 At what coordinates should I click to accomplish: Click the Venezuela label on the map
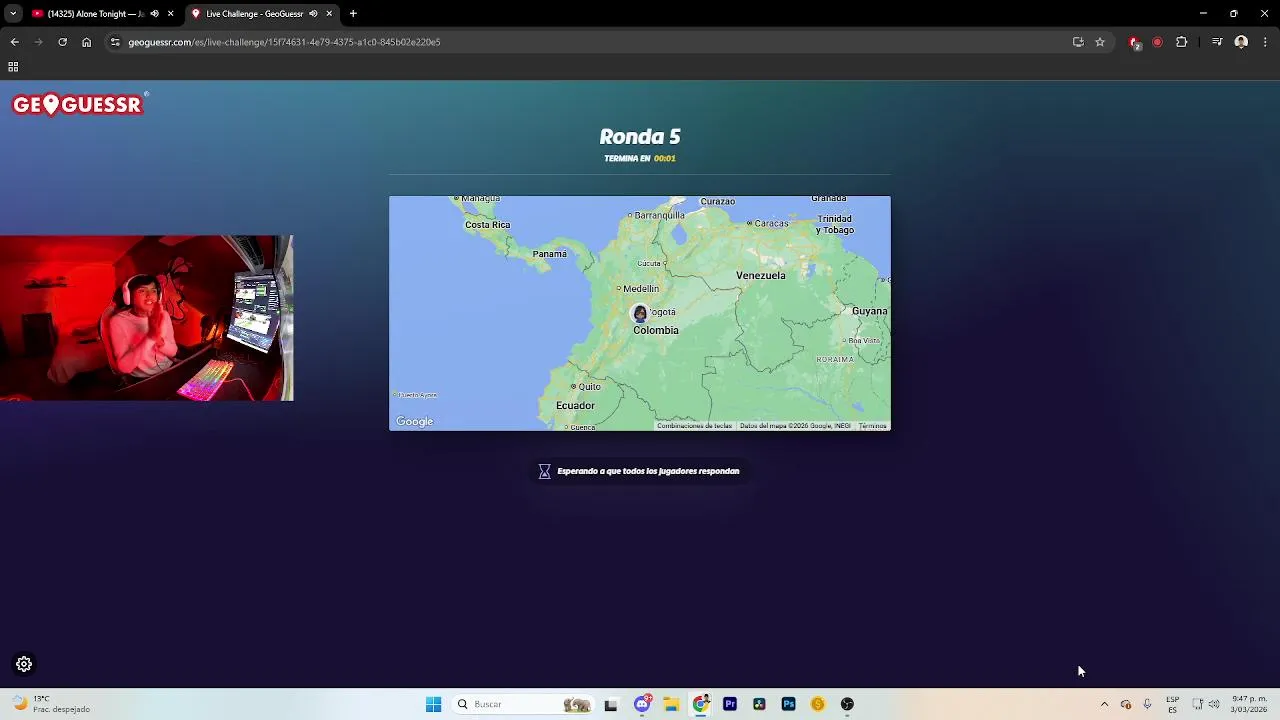(x=760, y=275)
